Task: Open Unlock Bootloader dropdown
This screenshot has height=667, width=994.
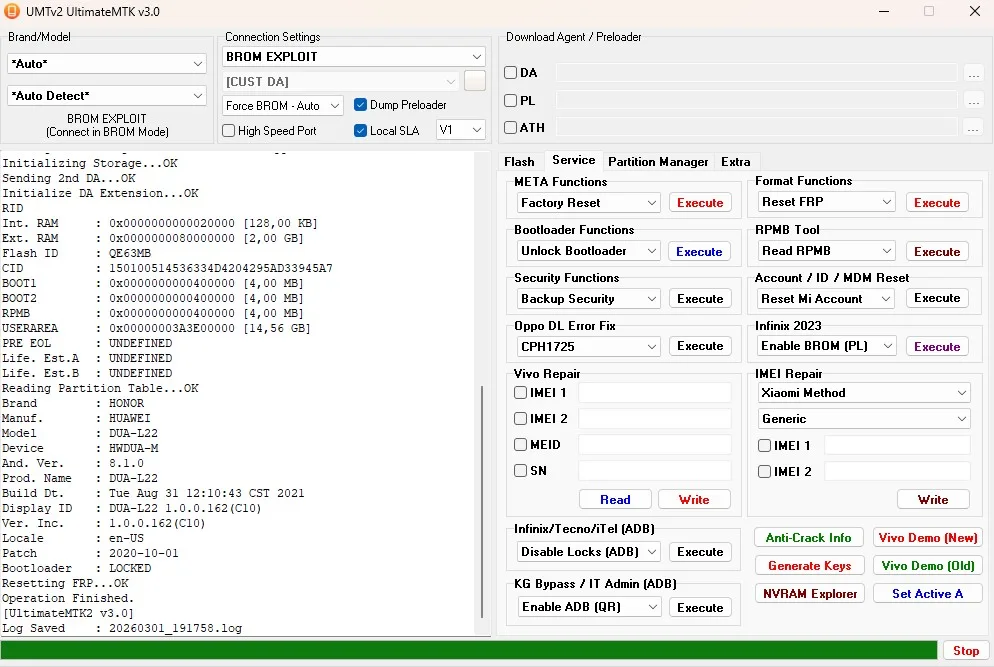Action: pyautogui.click(x=588, y=251)
